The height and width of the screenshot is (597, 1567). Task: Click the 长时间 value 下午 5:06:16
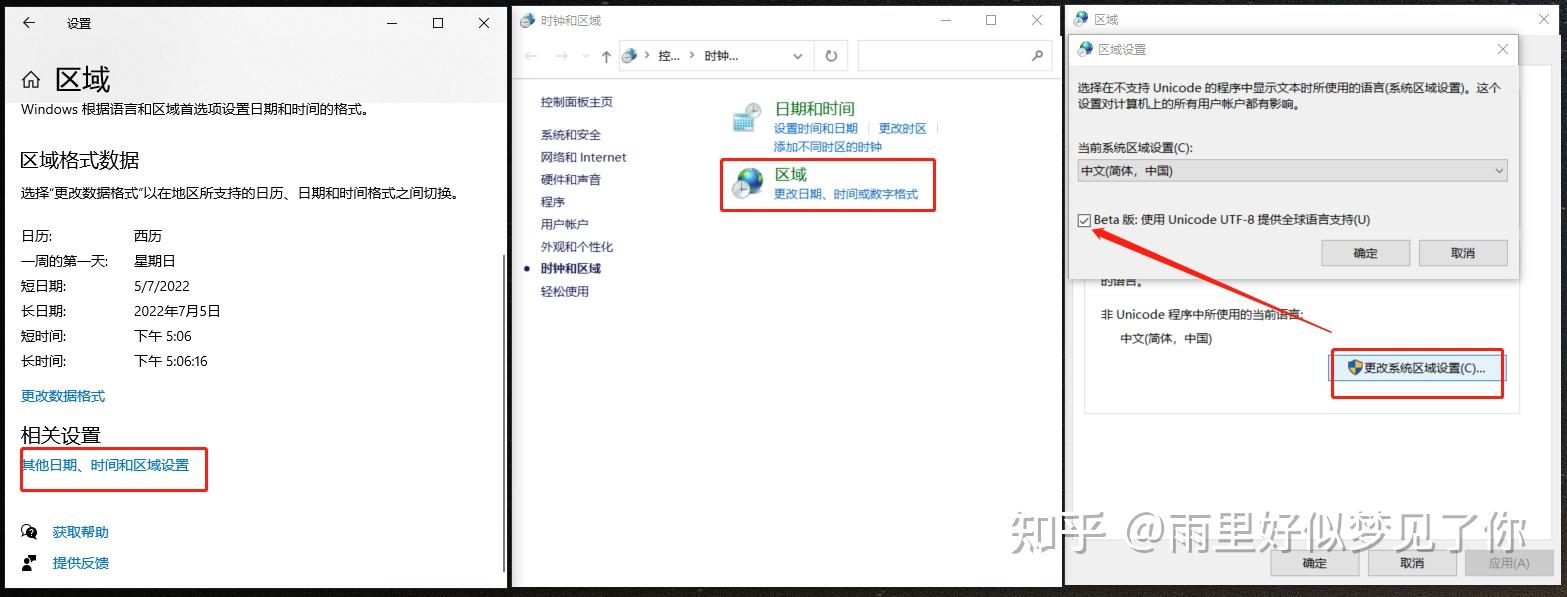[171, 361]
